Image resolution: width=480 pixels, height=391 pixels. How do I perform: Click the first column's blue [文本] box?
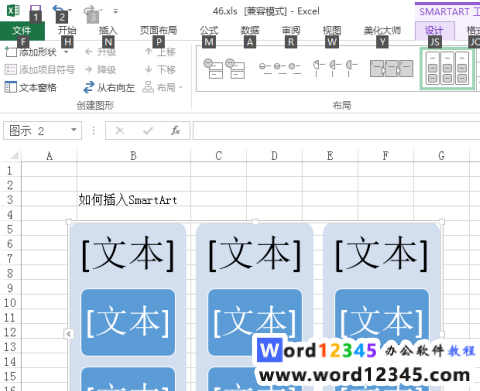click(x=128, y=322)
